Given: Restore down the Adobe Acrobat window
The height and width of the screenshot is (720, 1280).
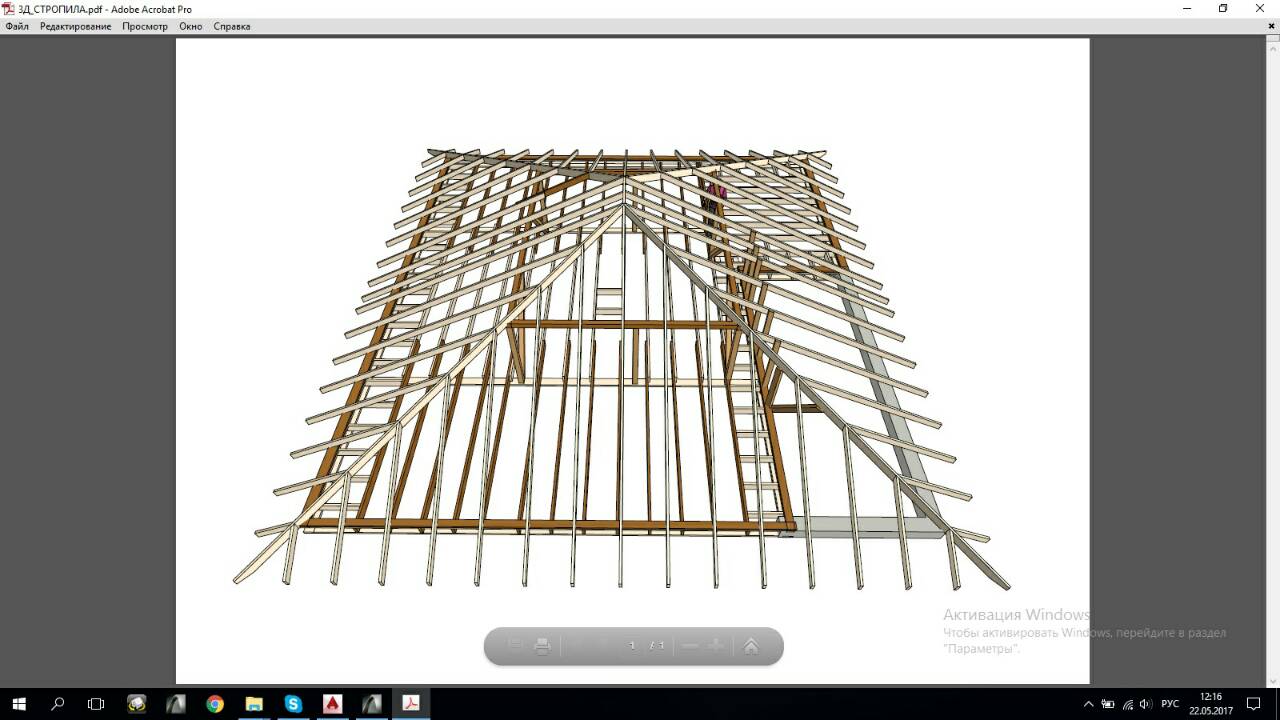Looking at the screenshot, I should (1223, 8).
